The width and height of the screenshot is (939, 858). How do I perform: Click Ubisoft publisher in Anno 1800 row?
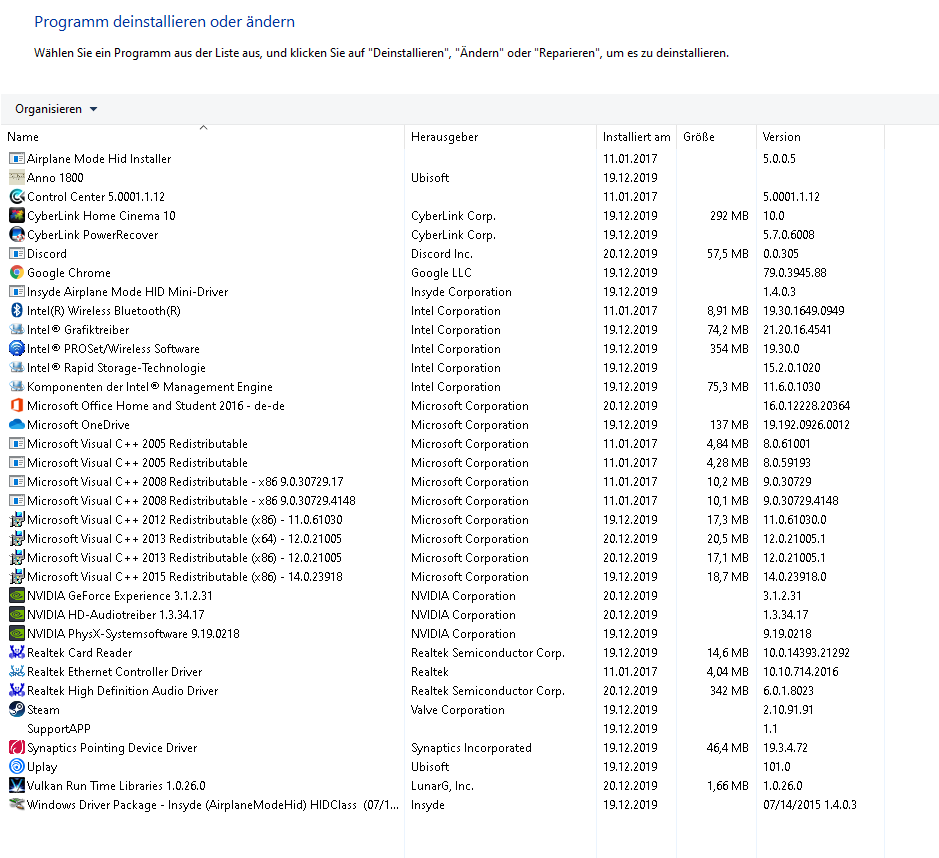[430, 178]
